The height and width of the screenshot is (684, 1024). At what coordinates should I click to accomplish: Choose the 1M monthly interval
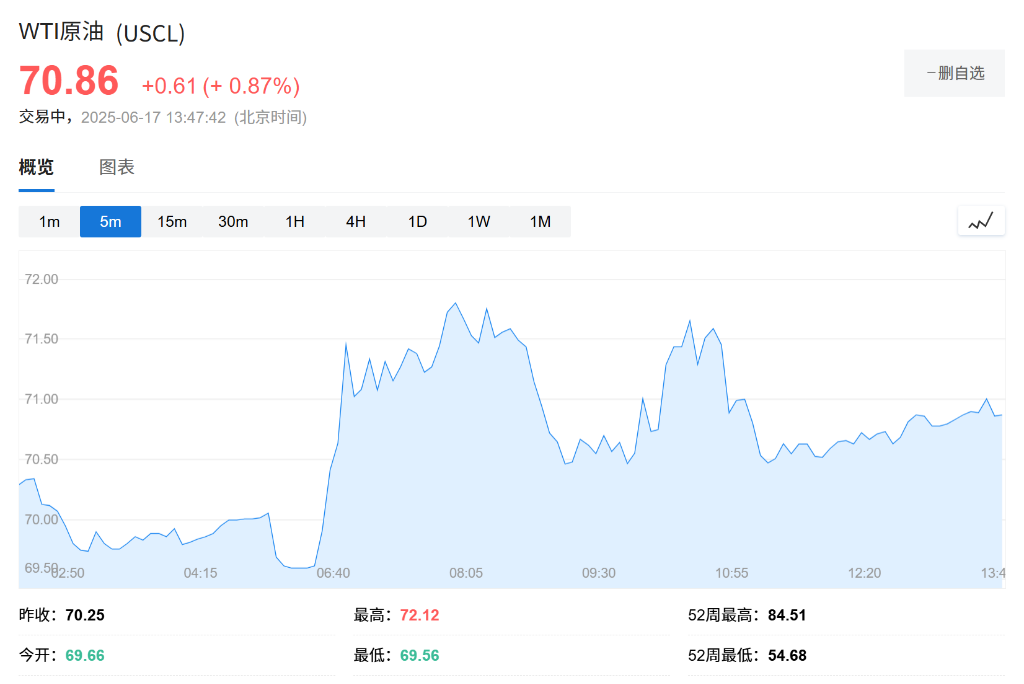click(x=540, y=222)
